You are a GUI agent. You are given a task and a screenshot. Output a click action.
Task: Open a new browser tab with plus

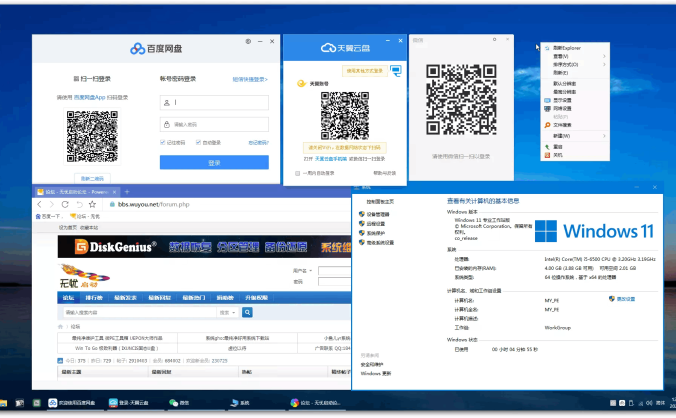(127, 192)
